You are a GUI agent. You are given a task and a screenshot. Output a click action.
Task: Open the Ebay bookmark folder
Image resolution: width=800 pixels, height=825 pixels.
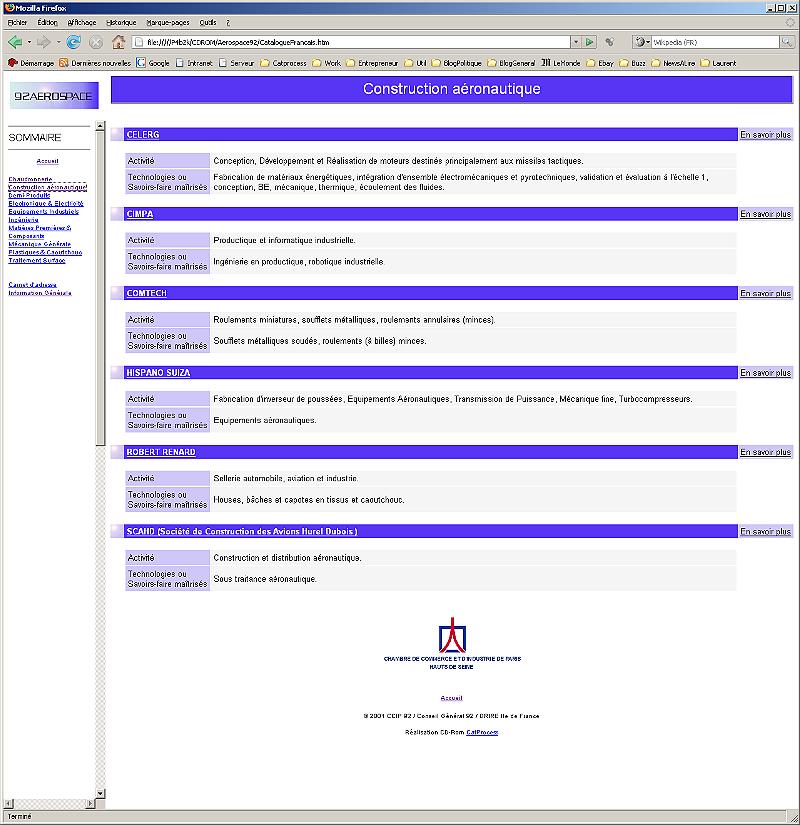[x=600, y=63]
